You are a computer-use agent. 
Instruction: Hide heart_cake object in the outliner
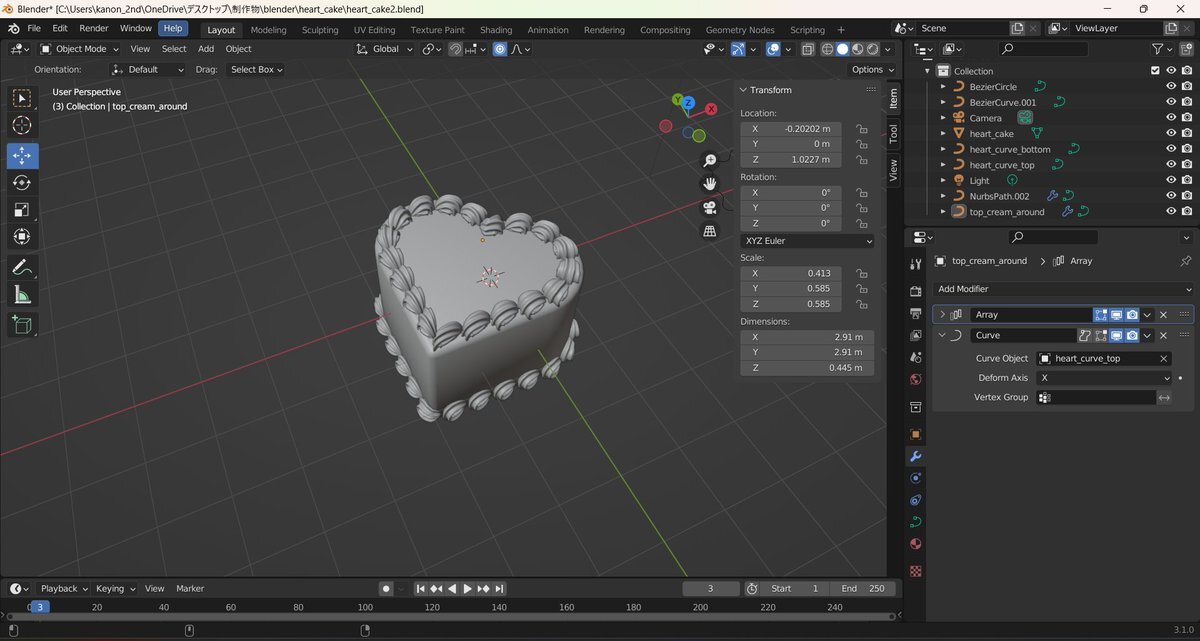pos(1170,133)
